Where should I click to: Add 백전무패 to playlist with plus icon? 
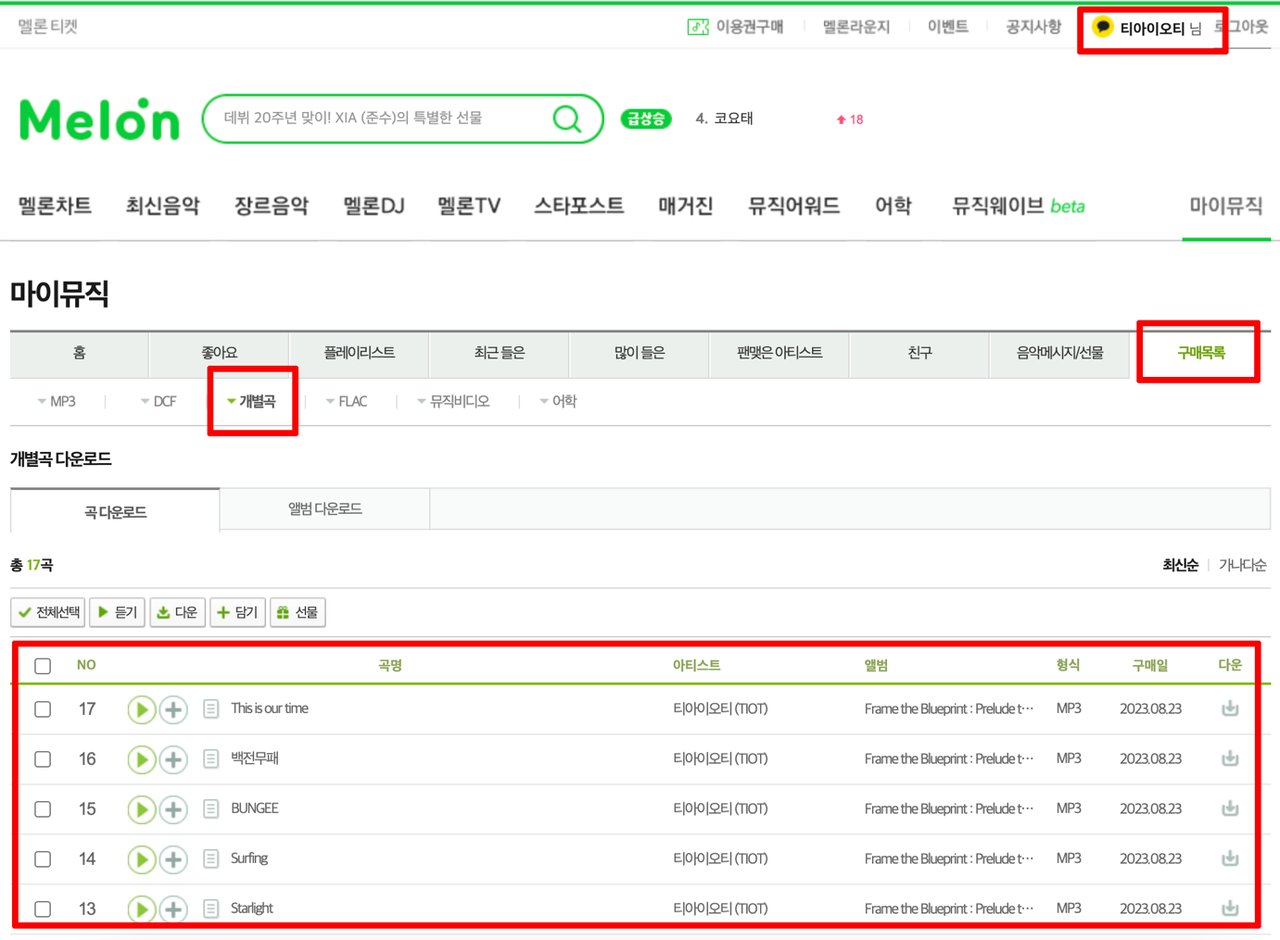pyautogui.click(x=174, y=759)
